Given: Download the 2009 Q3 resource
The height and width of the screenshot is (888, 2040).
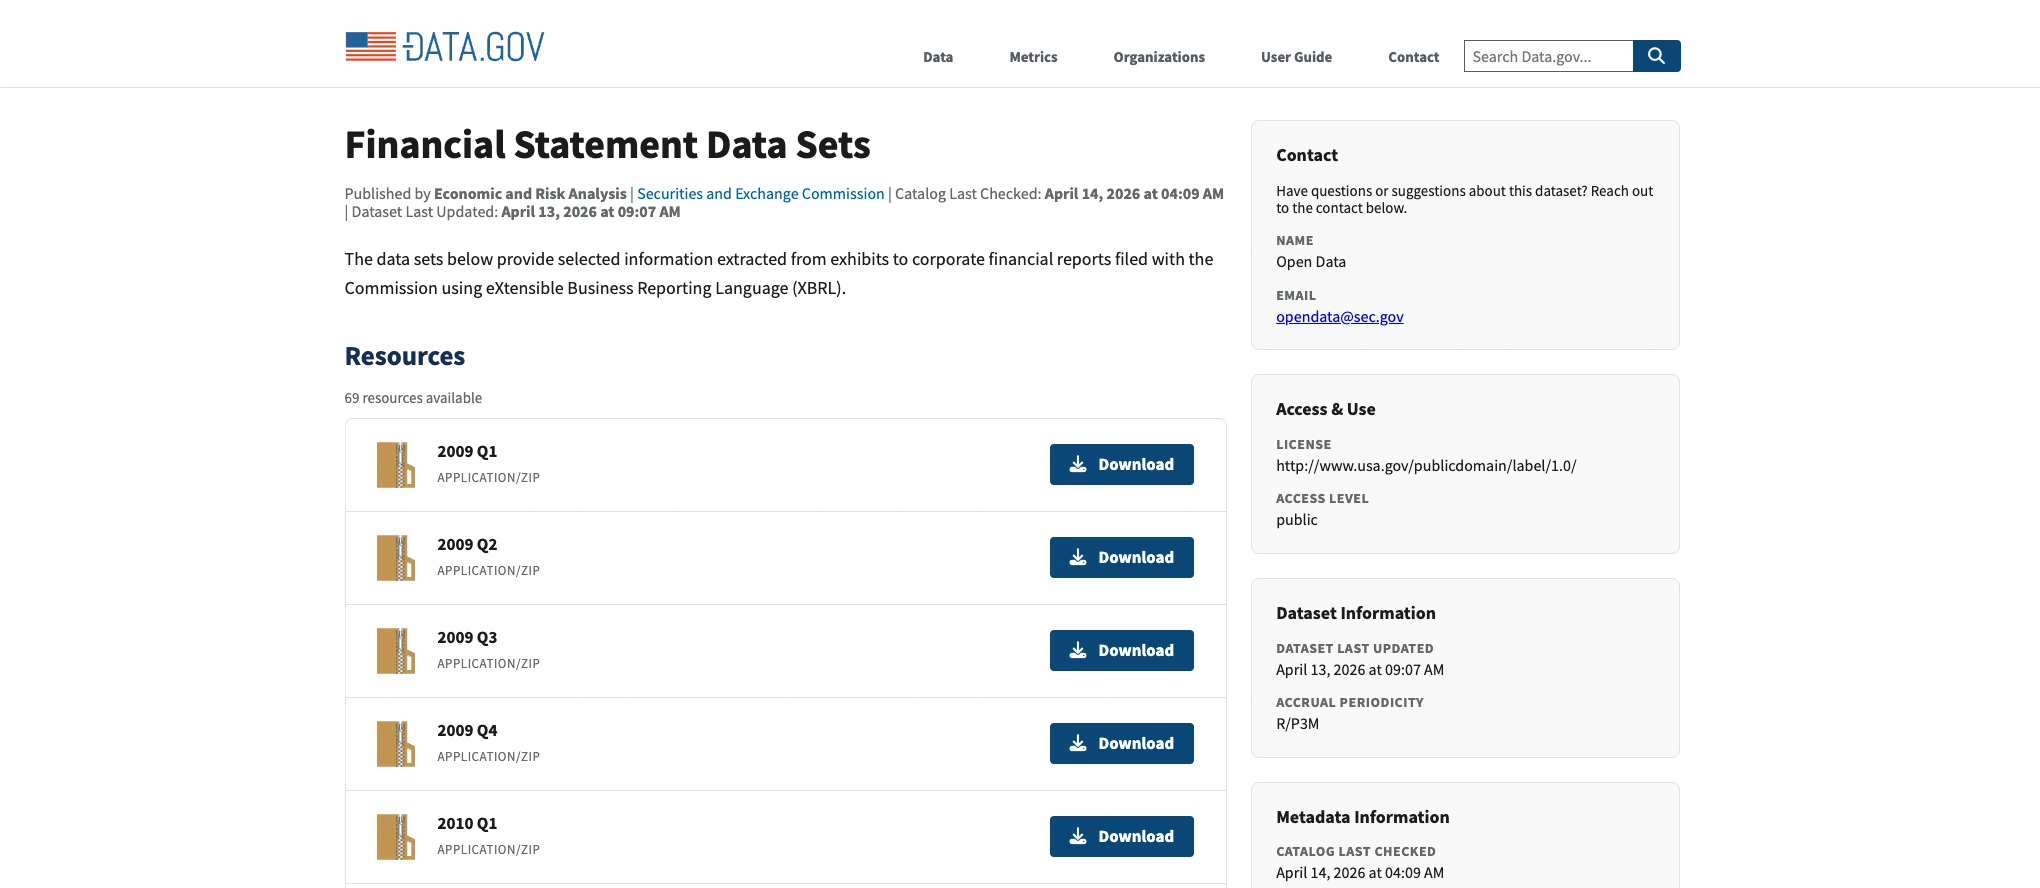Looking at the screenshot, I should pyautogui.click(x=1121, y=650).
